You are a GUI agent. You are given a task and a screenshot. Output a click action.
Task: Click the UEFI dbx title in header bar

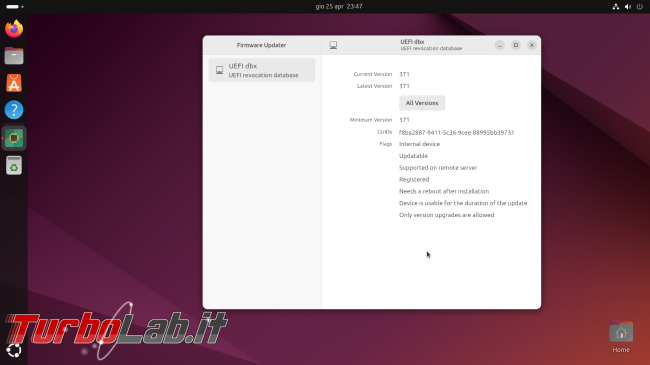412,42
